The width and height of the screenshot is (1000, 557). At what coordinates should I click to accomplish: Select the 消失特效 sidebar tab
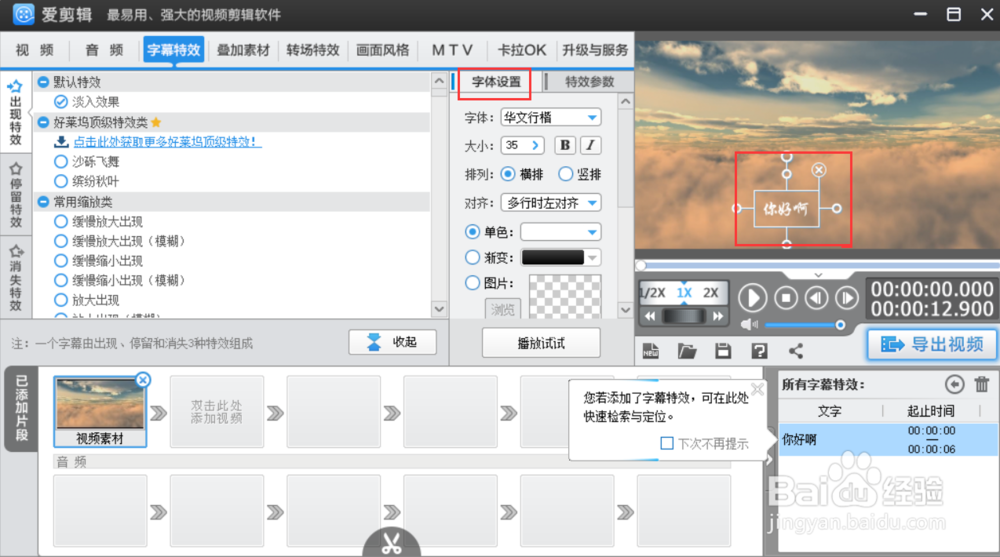[15, 277]
